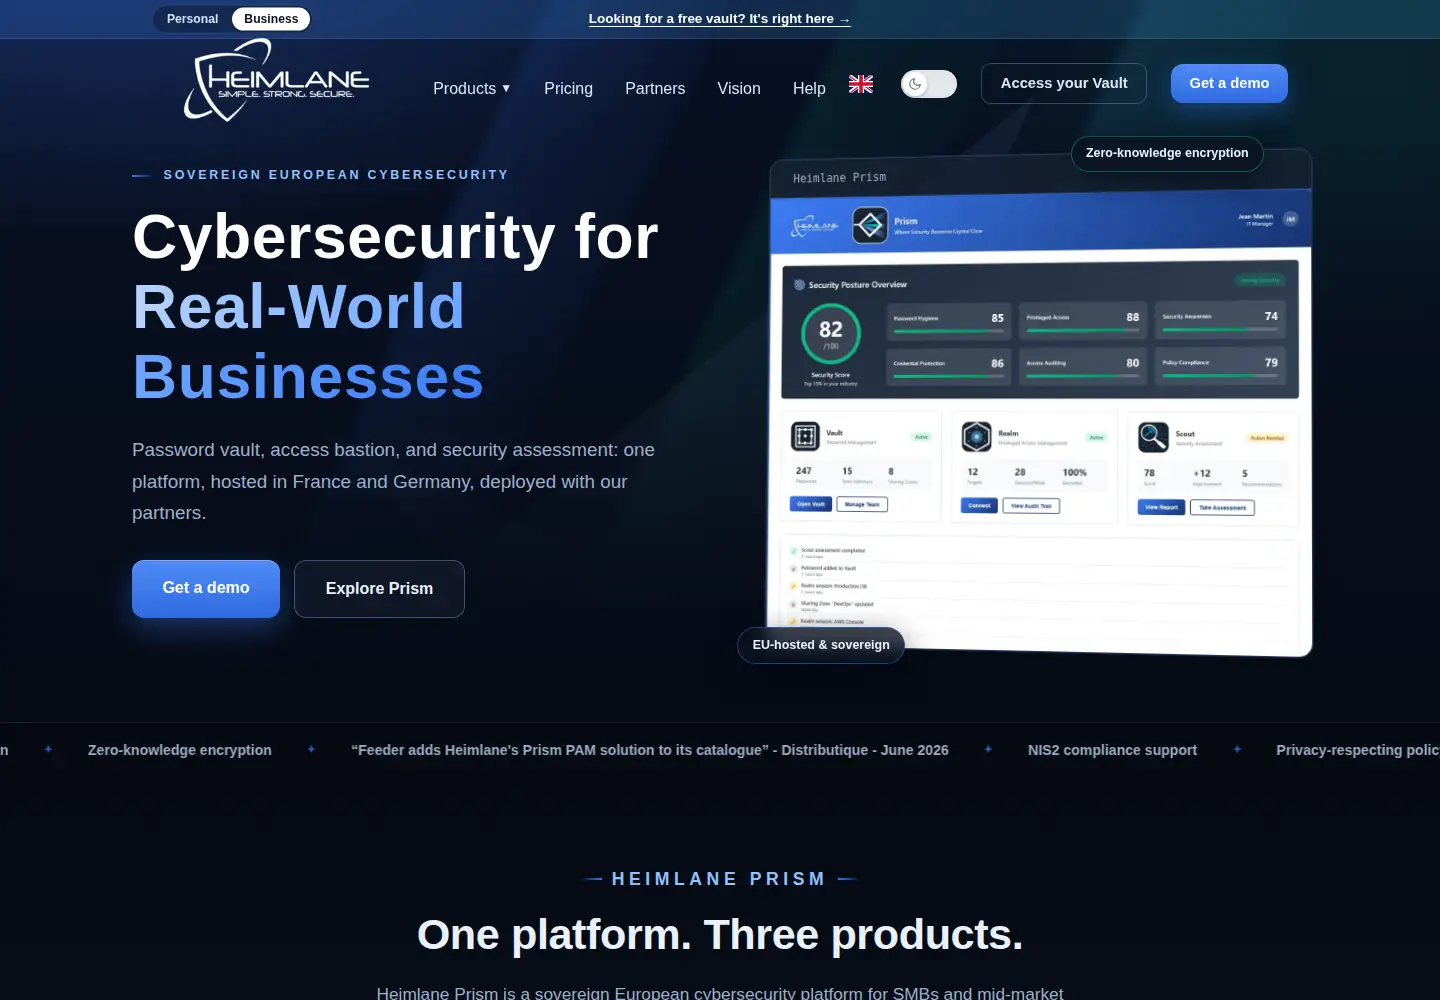Select Help in the navigation bar
The height and width of the screenshot is (1000, 1440).
(x=809, y=88)
